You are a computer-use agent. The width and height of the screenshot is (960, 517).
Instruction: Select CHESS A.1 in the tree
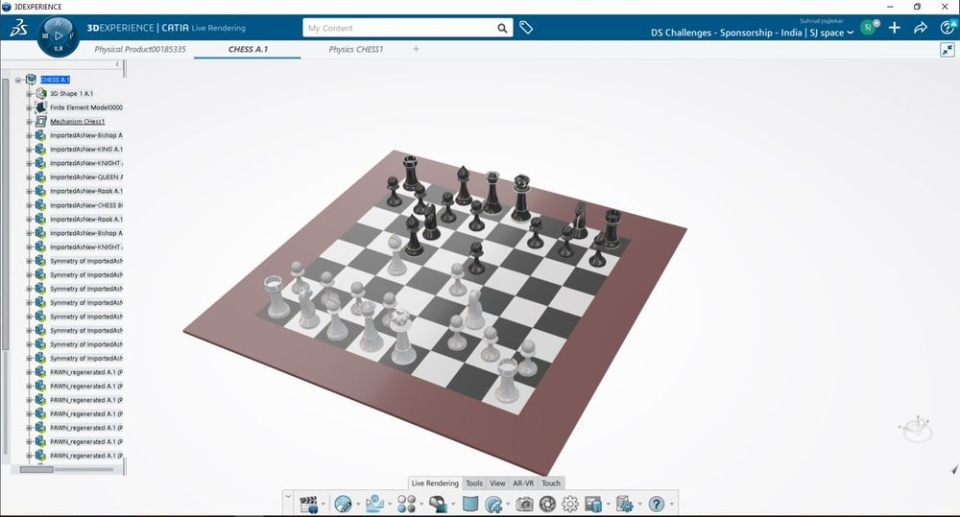pos(55,80)
